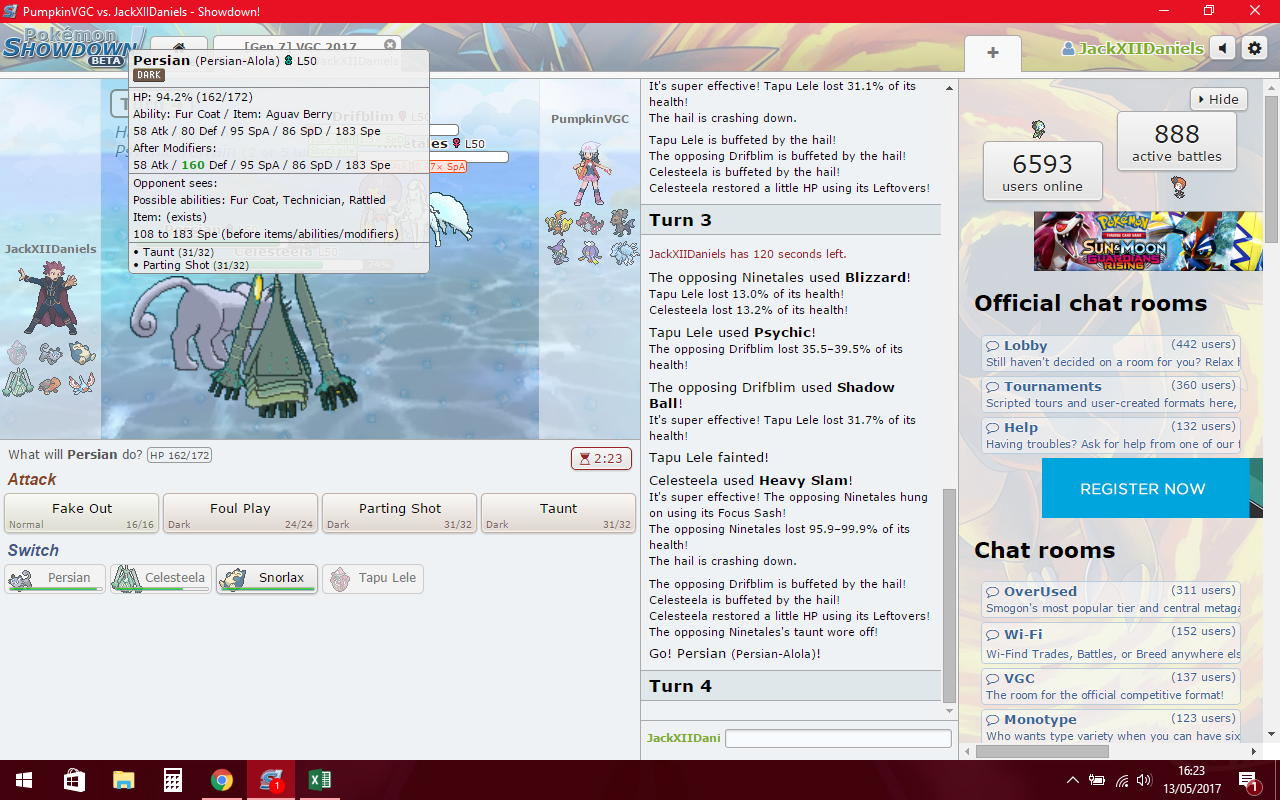Open File Explorer from the taskbar

[x=123, y=780]
